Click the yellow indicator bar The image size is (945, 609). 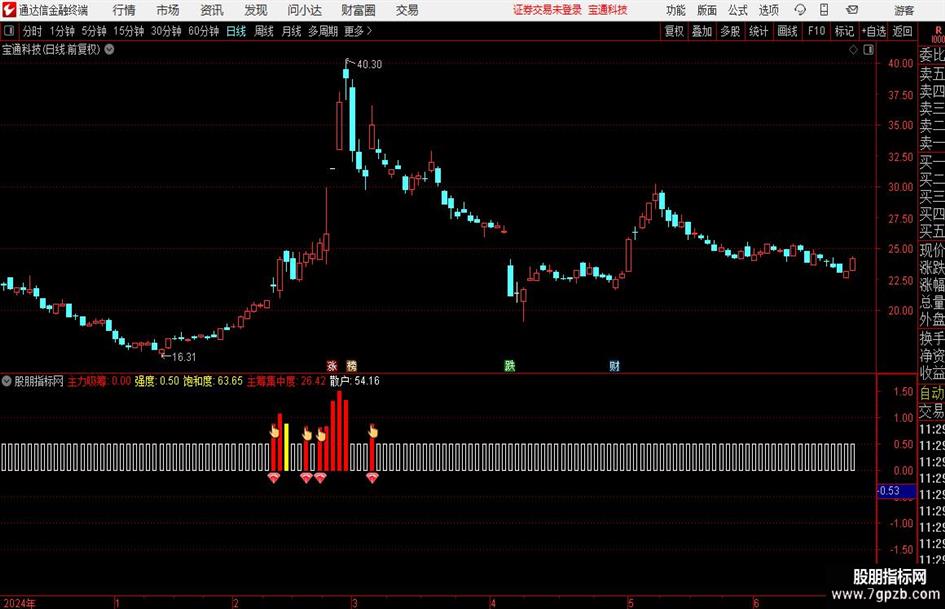pos(286,447)
